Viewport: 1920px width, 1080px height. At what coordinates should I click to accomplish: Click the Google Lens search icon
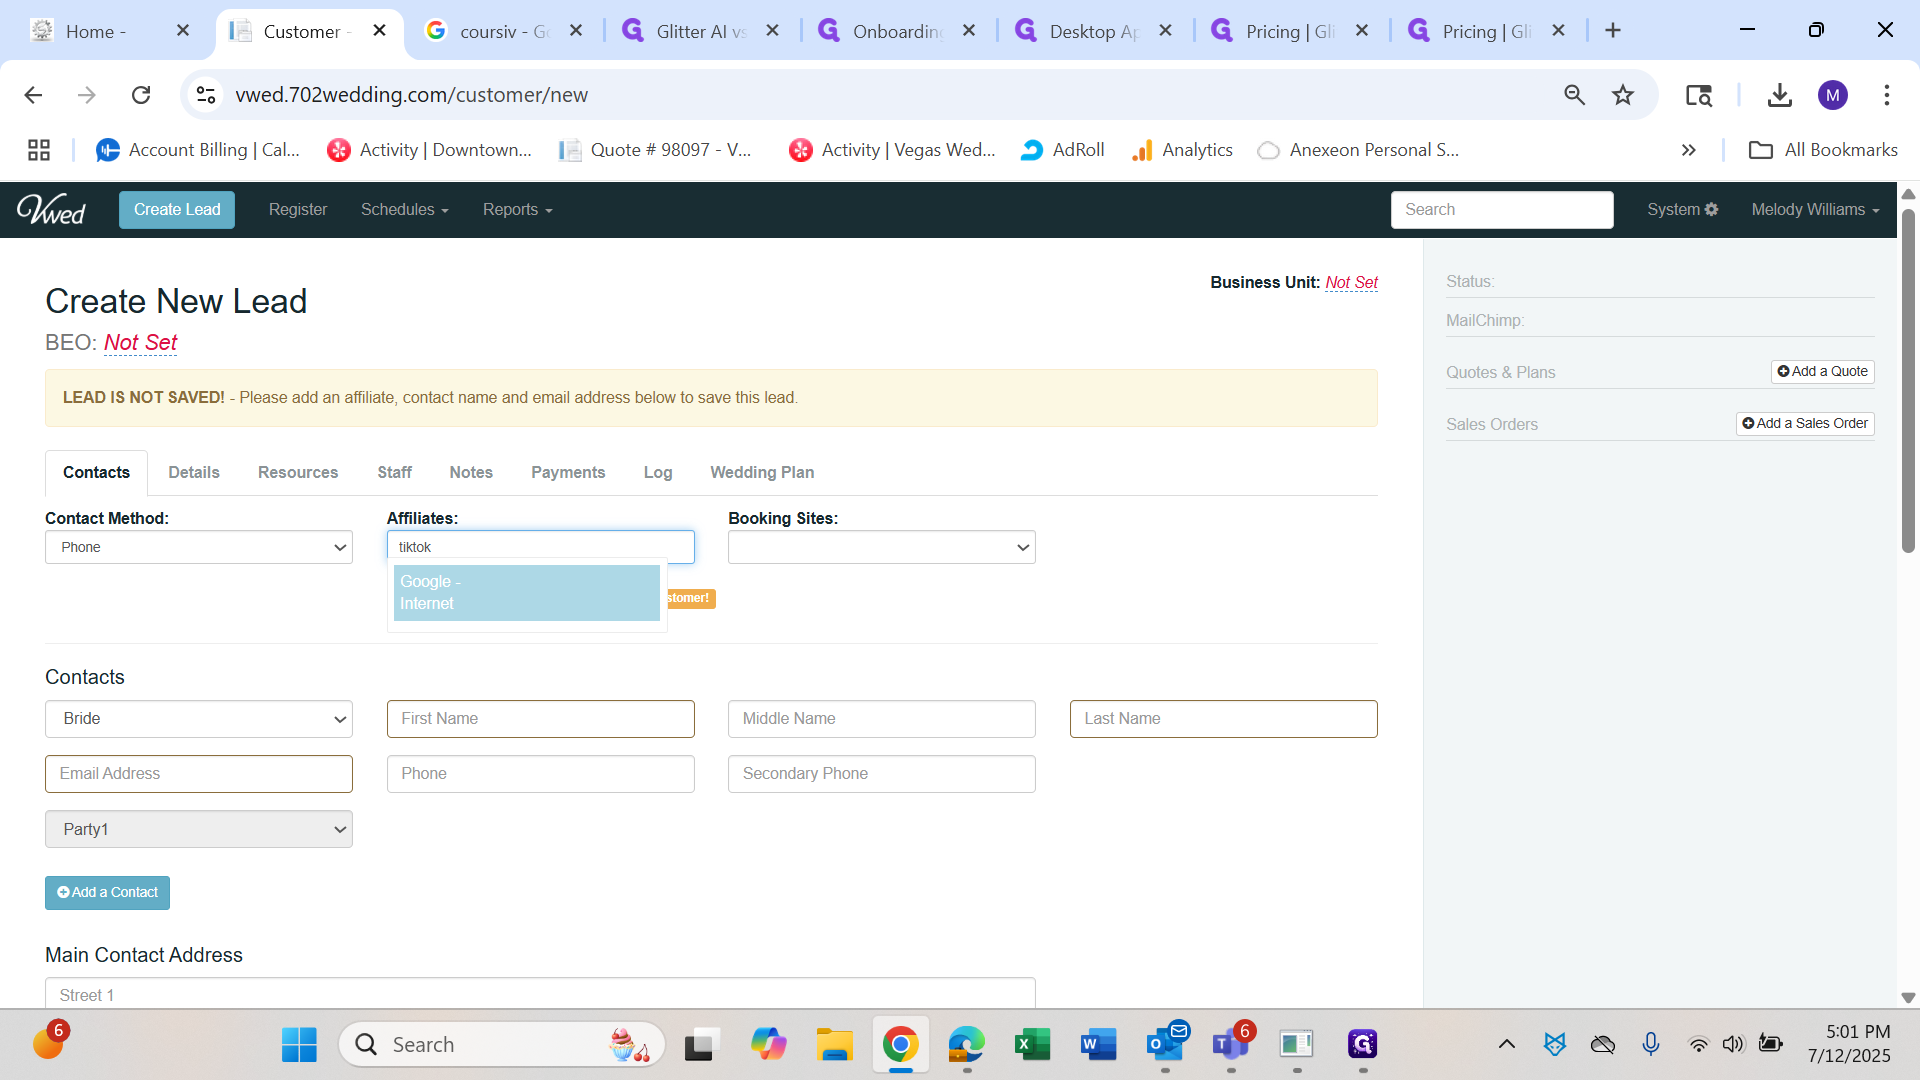(x=1698, y=95)
